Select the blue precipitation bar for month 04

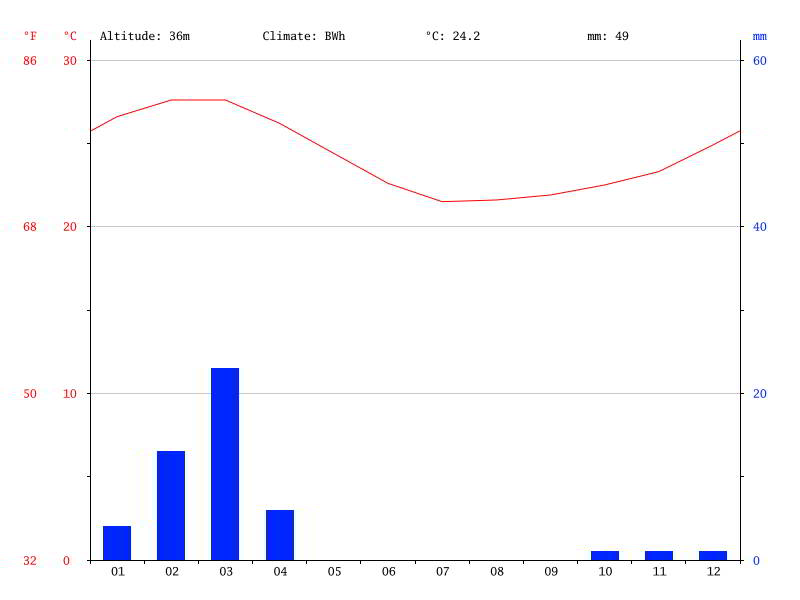tap(280, 535)
